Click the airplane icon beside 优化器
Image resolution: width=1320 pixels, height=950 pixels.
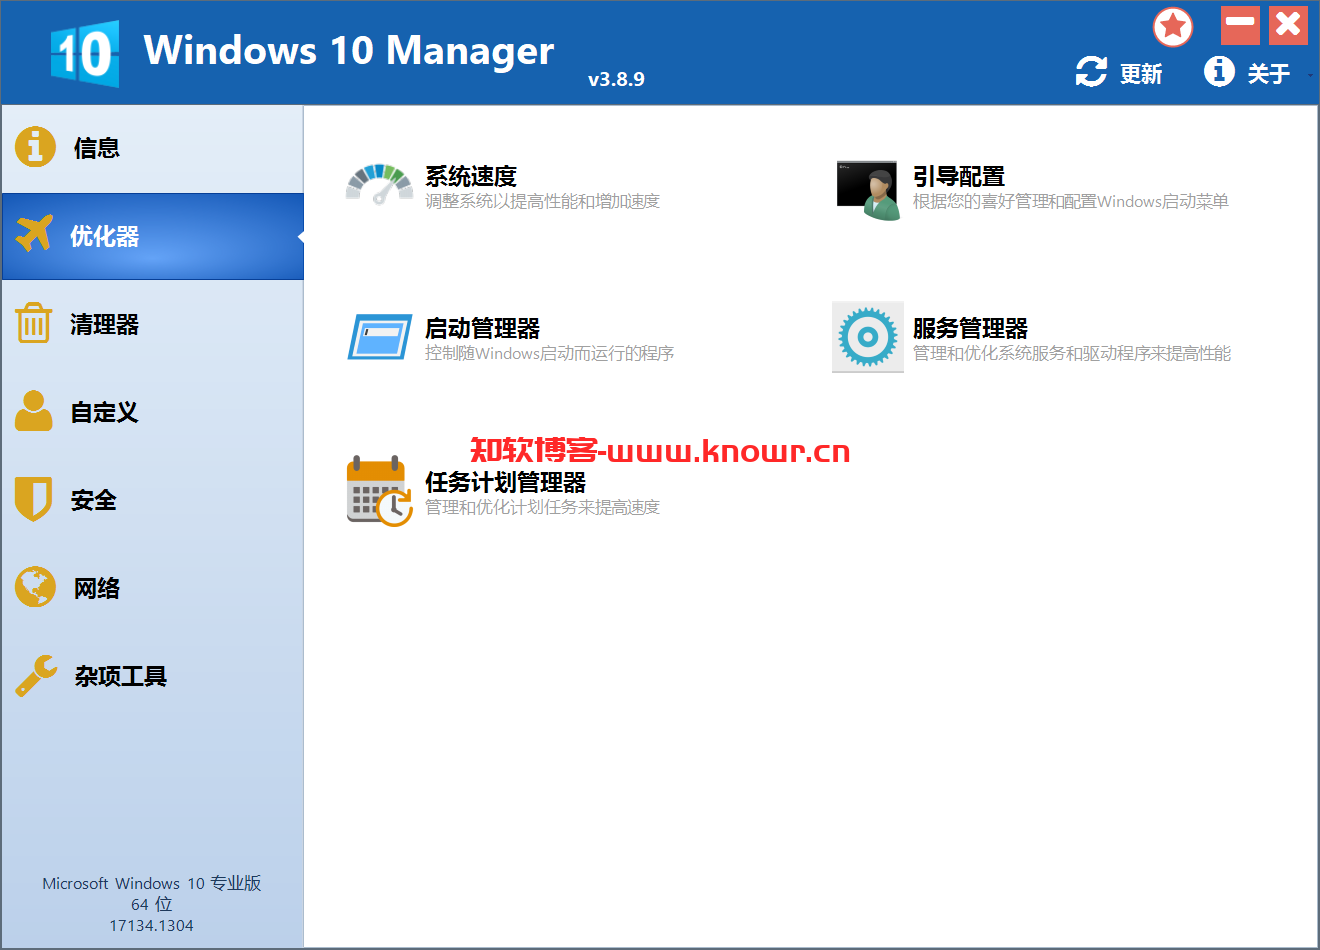click(35, 234)
